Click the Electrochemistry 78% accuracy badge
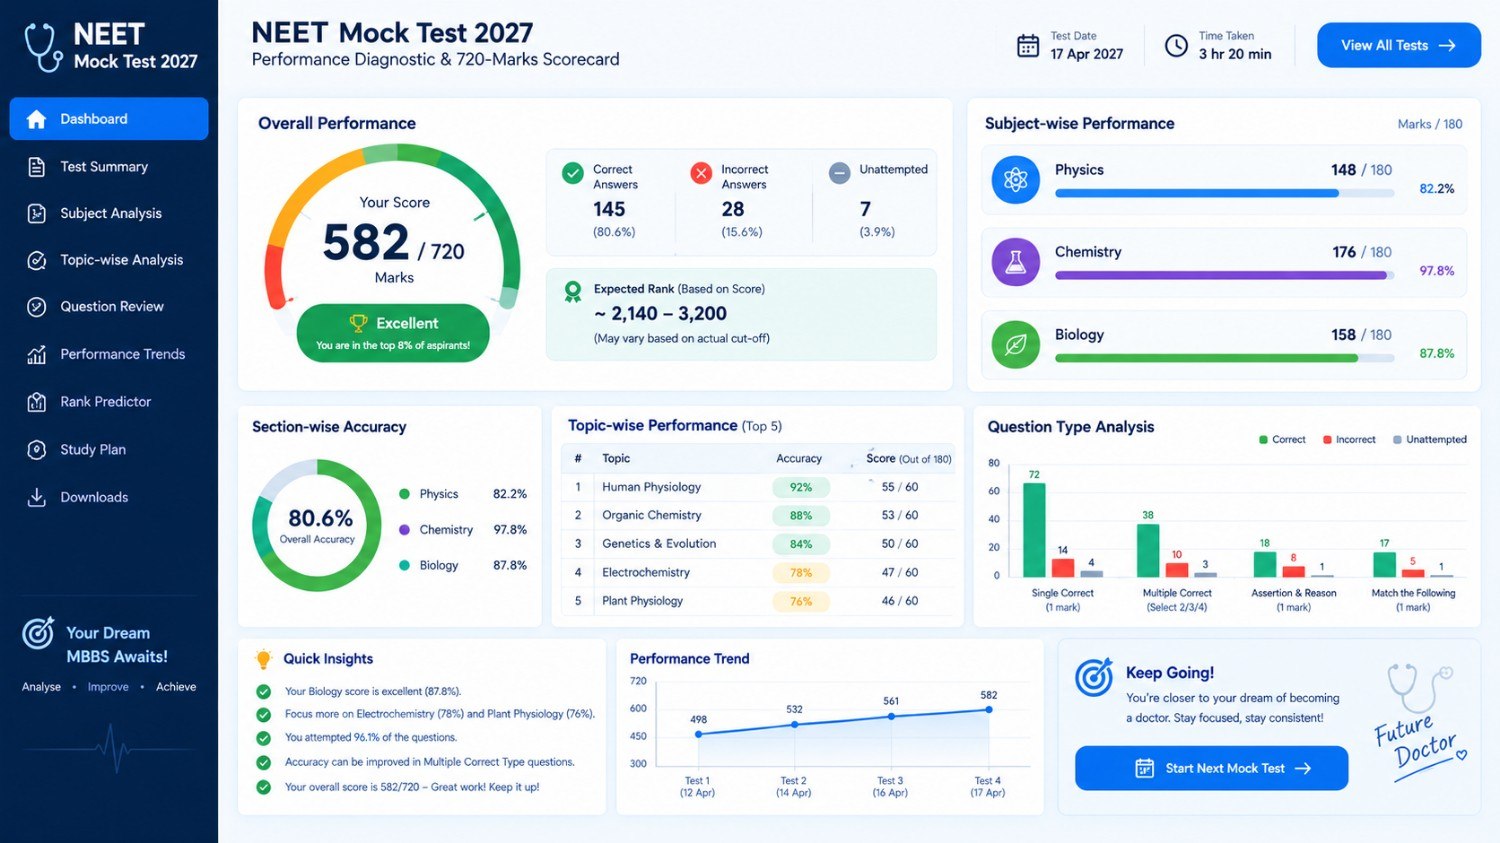The width and height of the screenshot is (1500, 843). point(801,573)
